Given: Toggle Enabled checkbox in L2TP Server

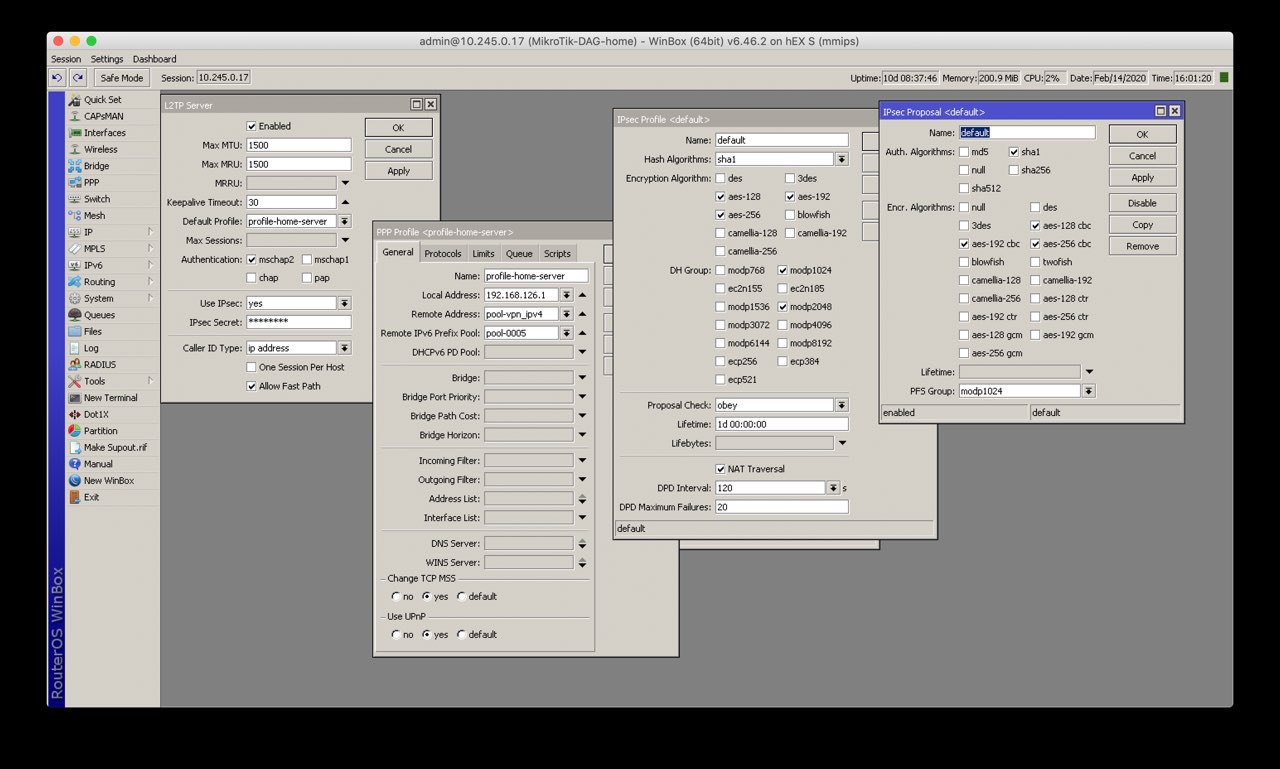Looking at the screenshot, I should click(252, 126).
